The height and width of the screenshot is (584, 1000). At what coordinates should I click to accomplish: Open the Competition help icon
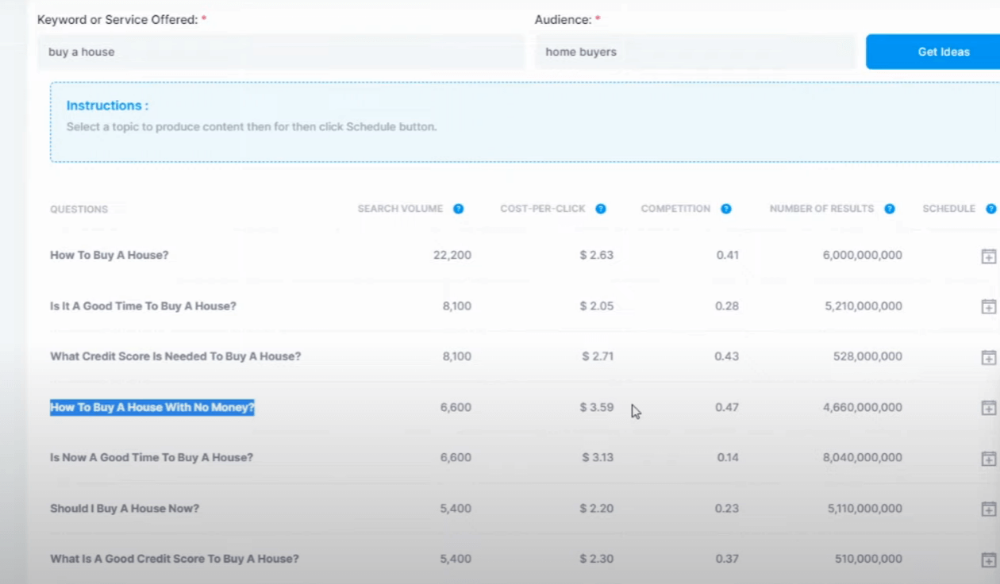(x=726, y=208)
